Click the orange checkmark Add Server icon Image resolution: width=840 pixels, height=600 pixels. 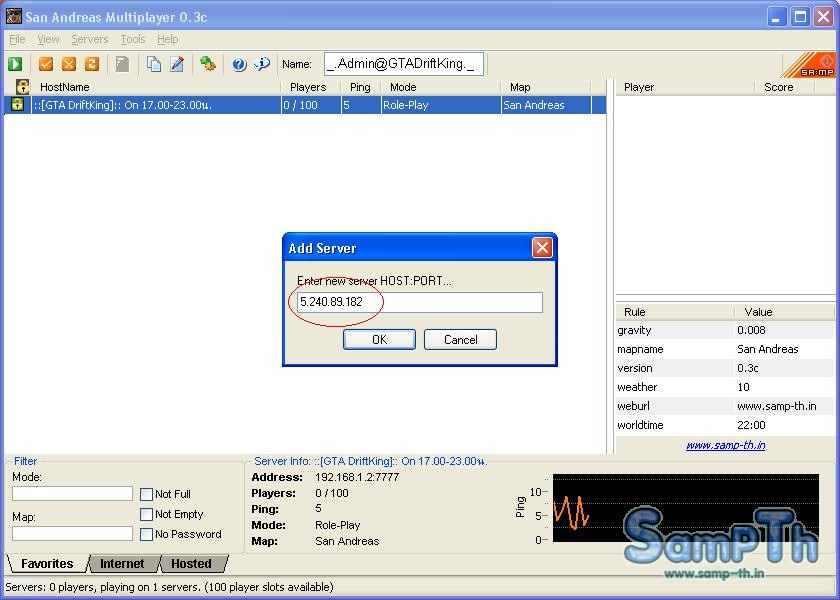46,64
